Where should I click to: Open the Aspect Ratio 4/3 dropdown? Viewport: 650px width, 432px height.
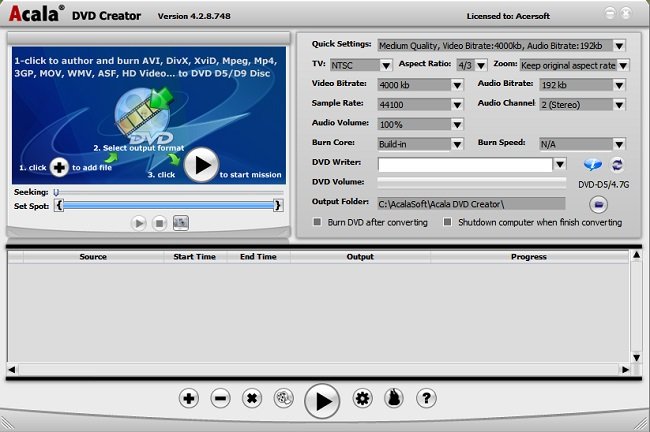481,66
